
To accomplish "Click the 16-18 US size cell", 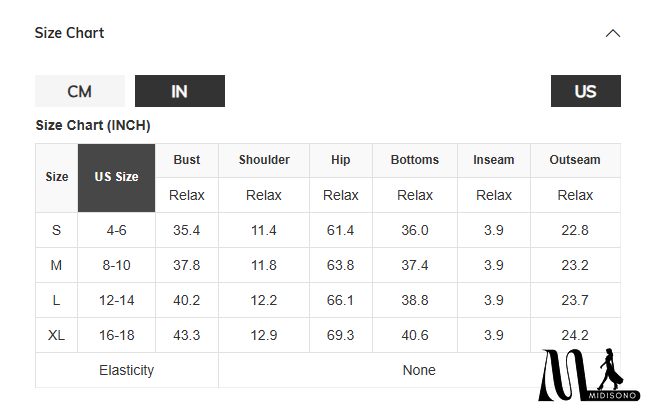I will [x=117, y=335].
